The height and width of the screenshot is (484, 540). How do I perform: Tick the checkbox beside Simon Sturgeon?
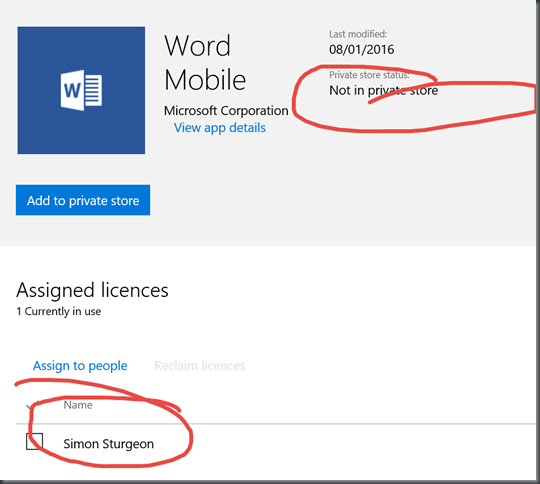click(x=34, y=441)
